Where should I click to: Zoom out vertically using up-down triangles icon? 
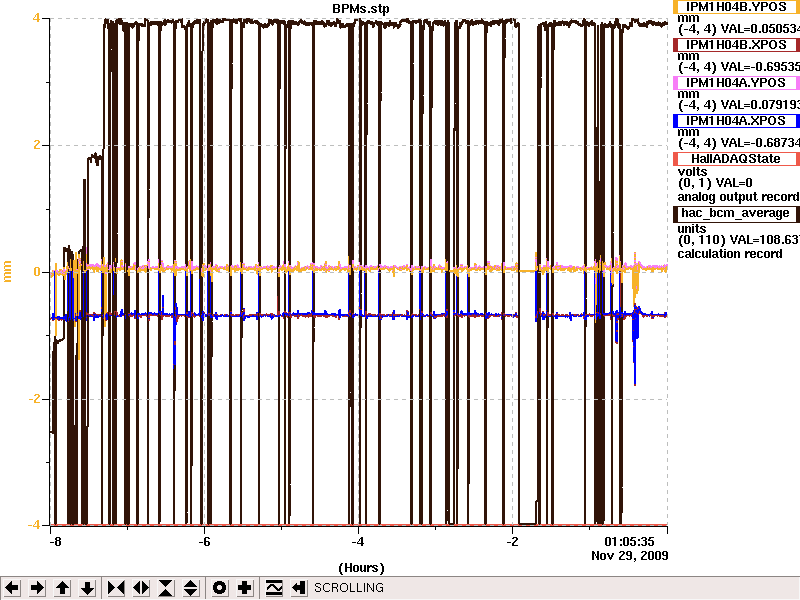(190, 588)
